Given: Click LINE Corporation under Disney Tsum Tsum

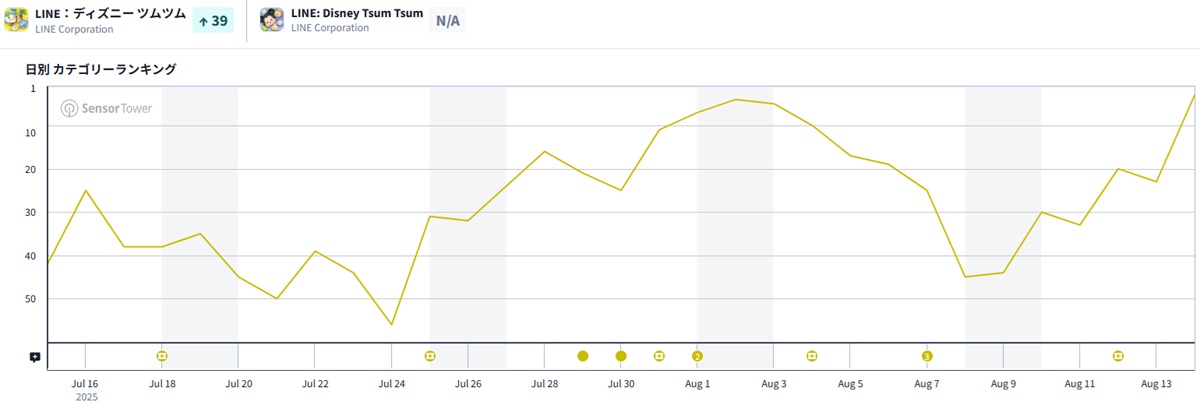Looking at the screenshot, I should 330,28.
